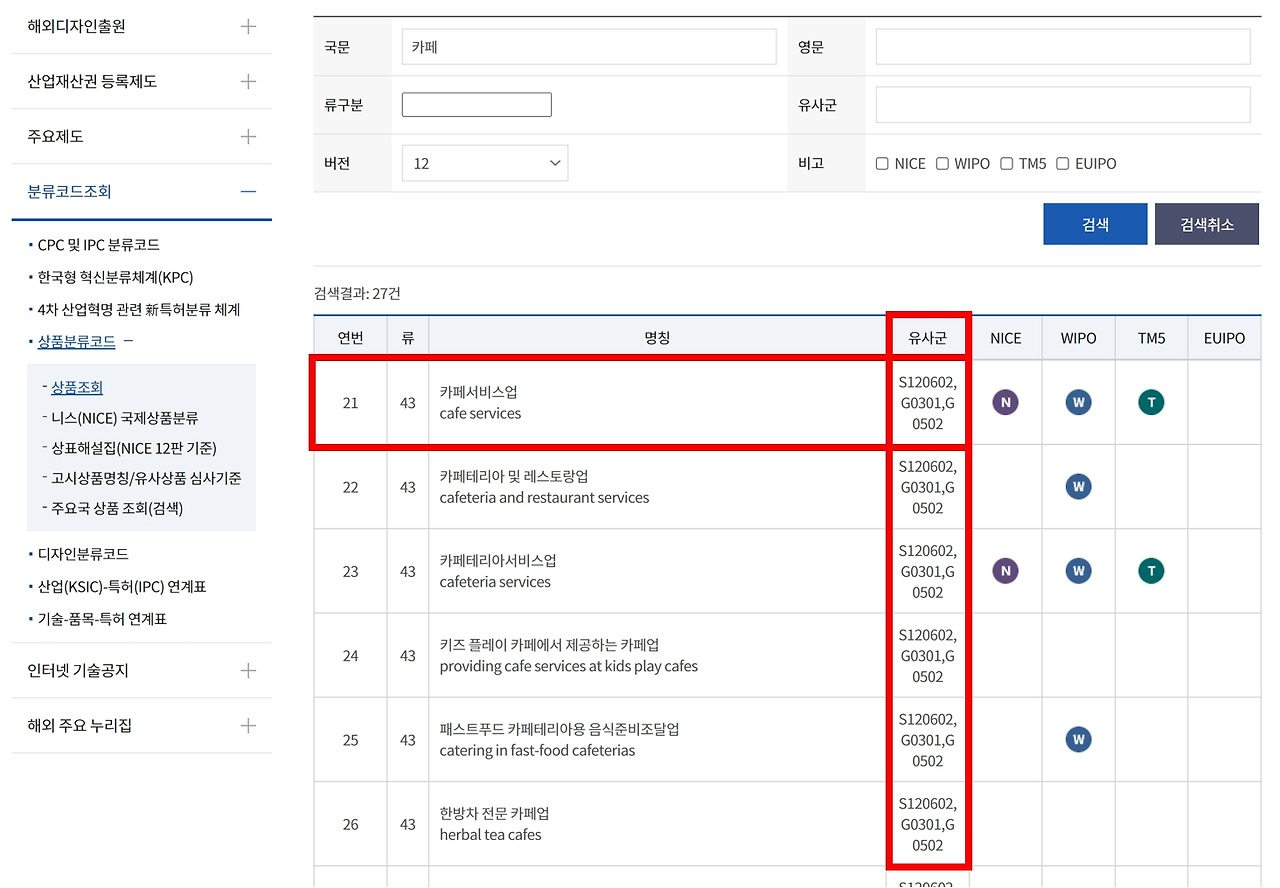Collapse the 상품분류코드 submenu
This screenshot has width=1280, height=888.
pos(128,342)
